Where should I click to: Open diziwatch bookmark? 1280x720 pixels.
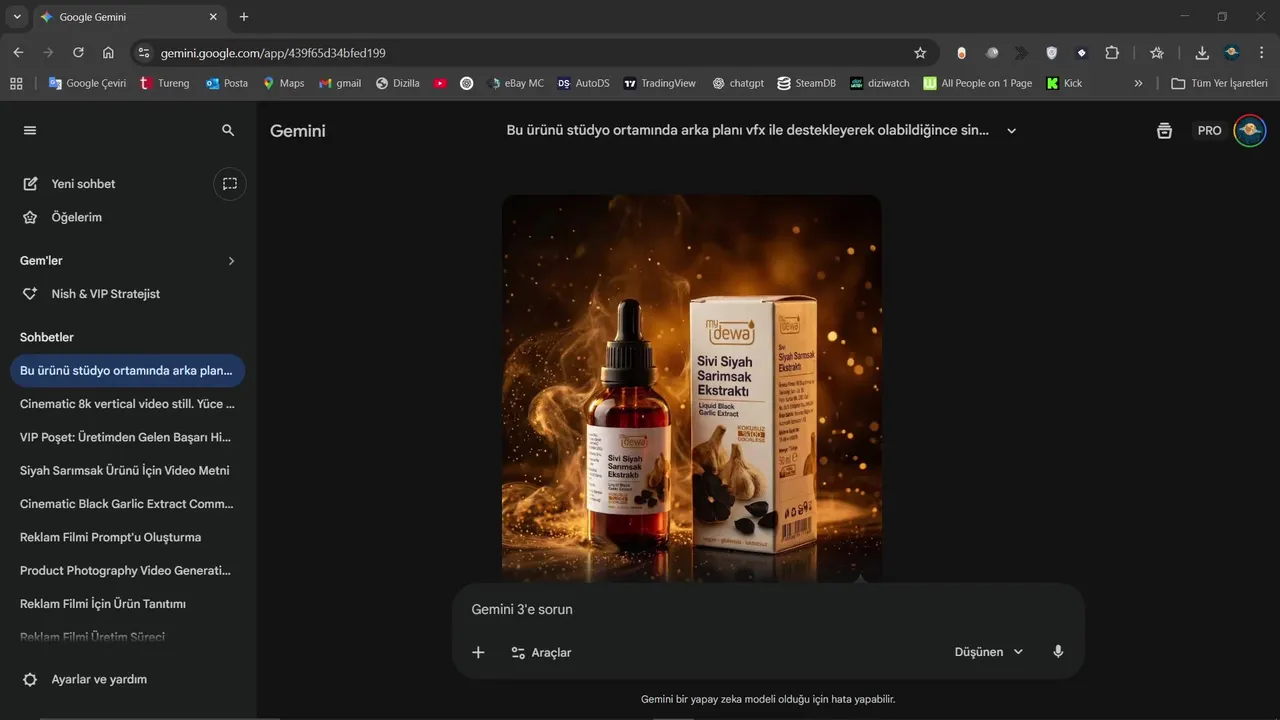click(x=879, y=83)
